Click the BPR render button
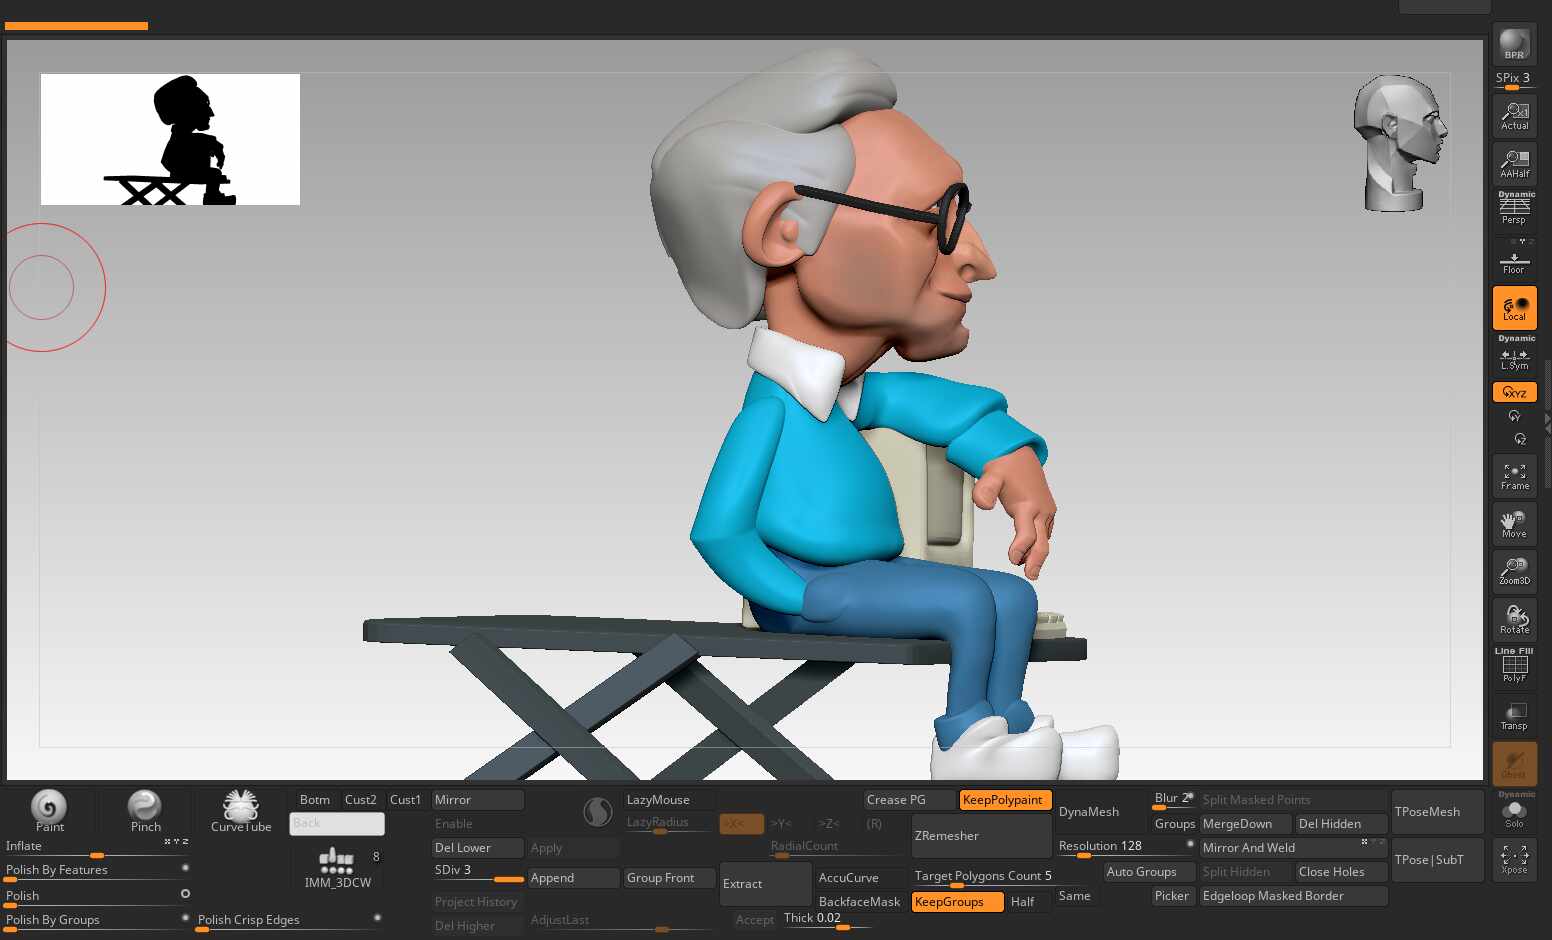The width and height of the screenshot is (1552, 940). coord(1514,45)
